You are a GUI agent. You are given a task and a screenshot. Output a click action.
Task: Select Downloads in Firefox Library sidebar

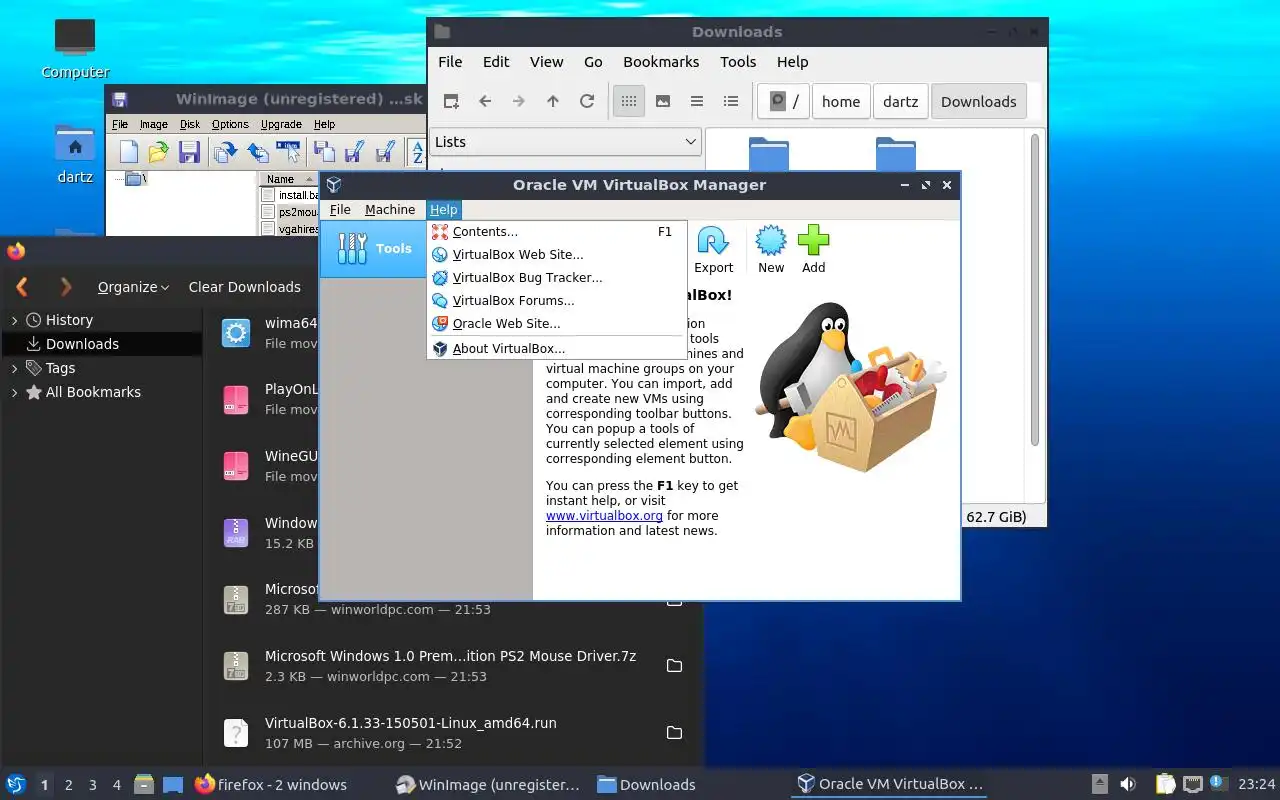click(x=101, y=344)
